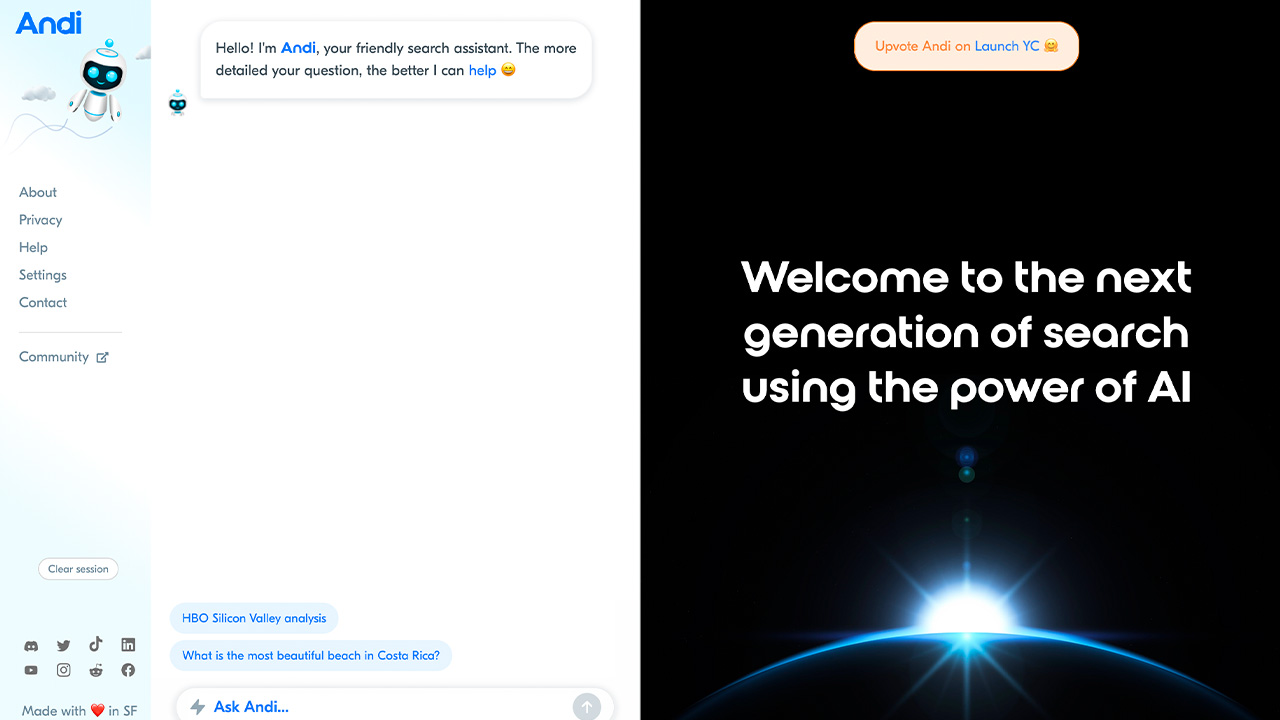Visit Andi's TikTok page icon
The height and width of the screenshot is (720, 1280).
coord(96,645)
